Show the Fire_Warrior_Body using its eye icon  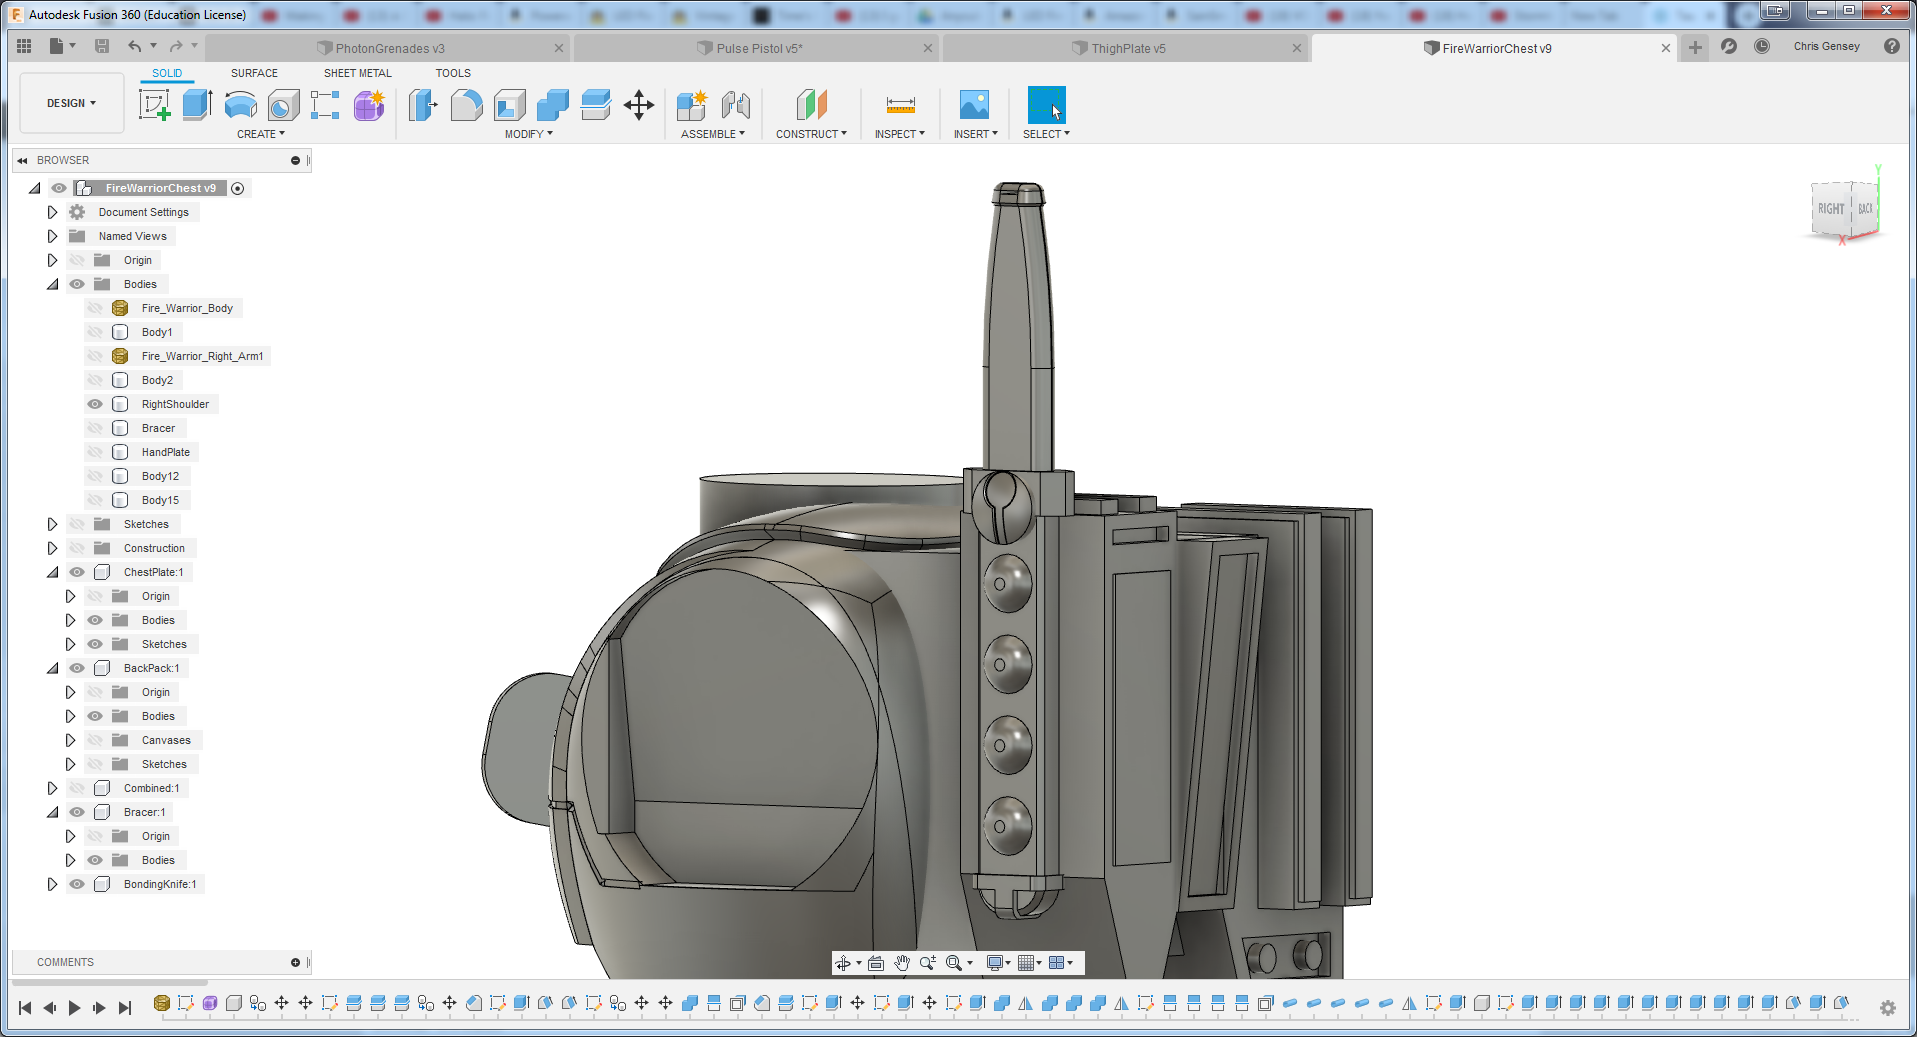95,308
